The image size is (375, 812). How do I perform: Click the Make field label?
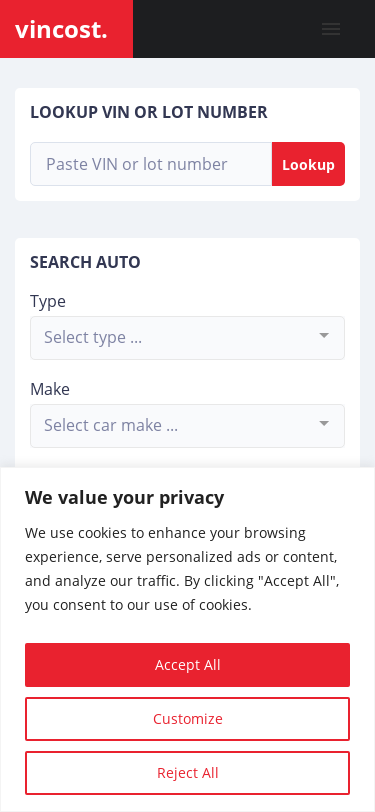pyautogui.click(x=50, y=389)
